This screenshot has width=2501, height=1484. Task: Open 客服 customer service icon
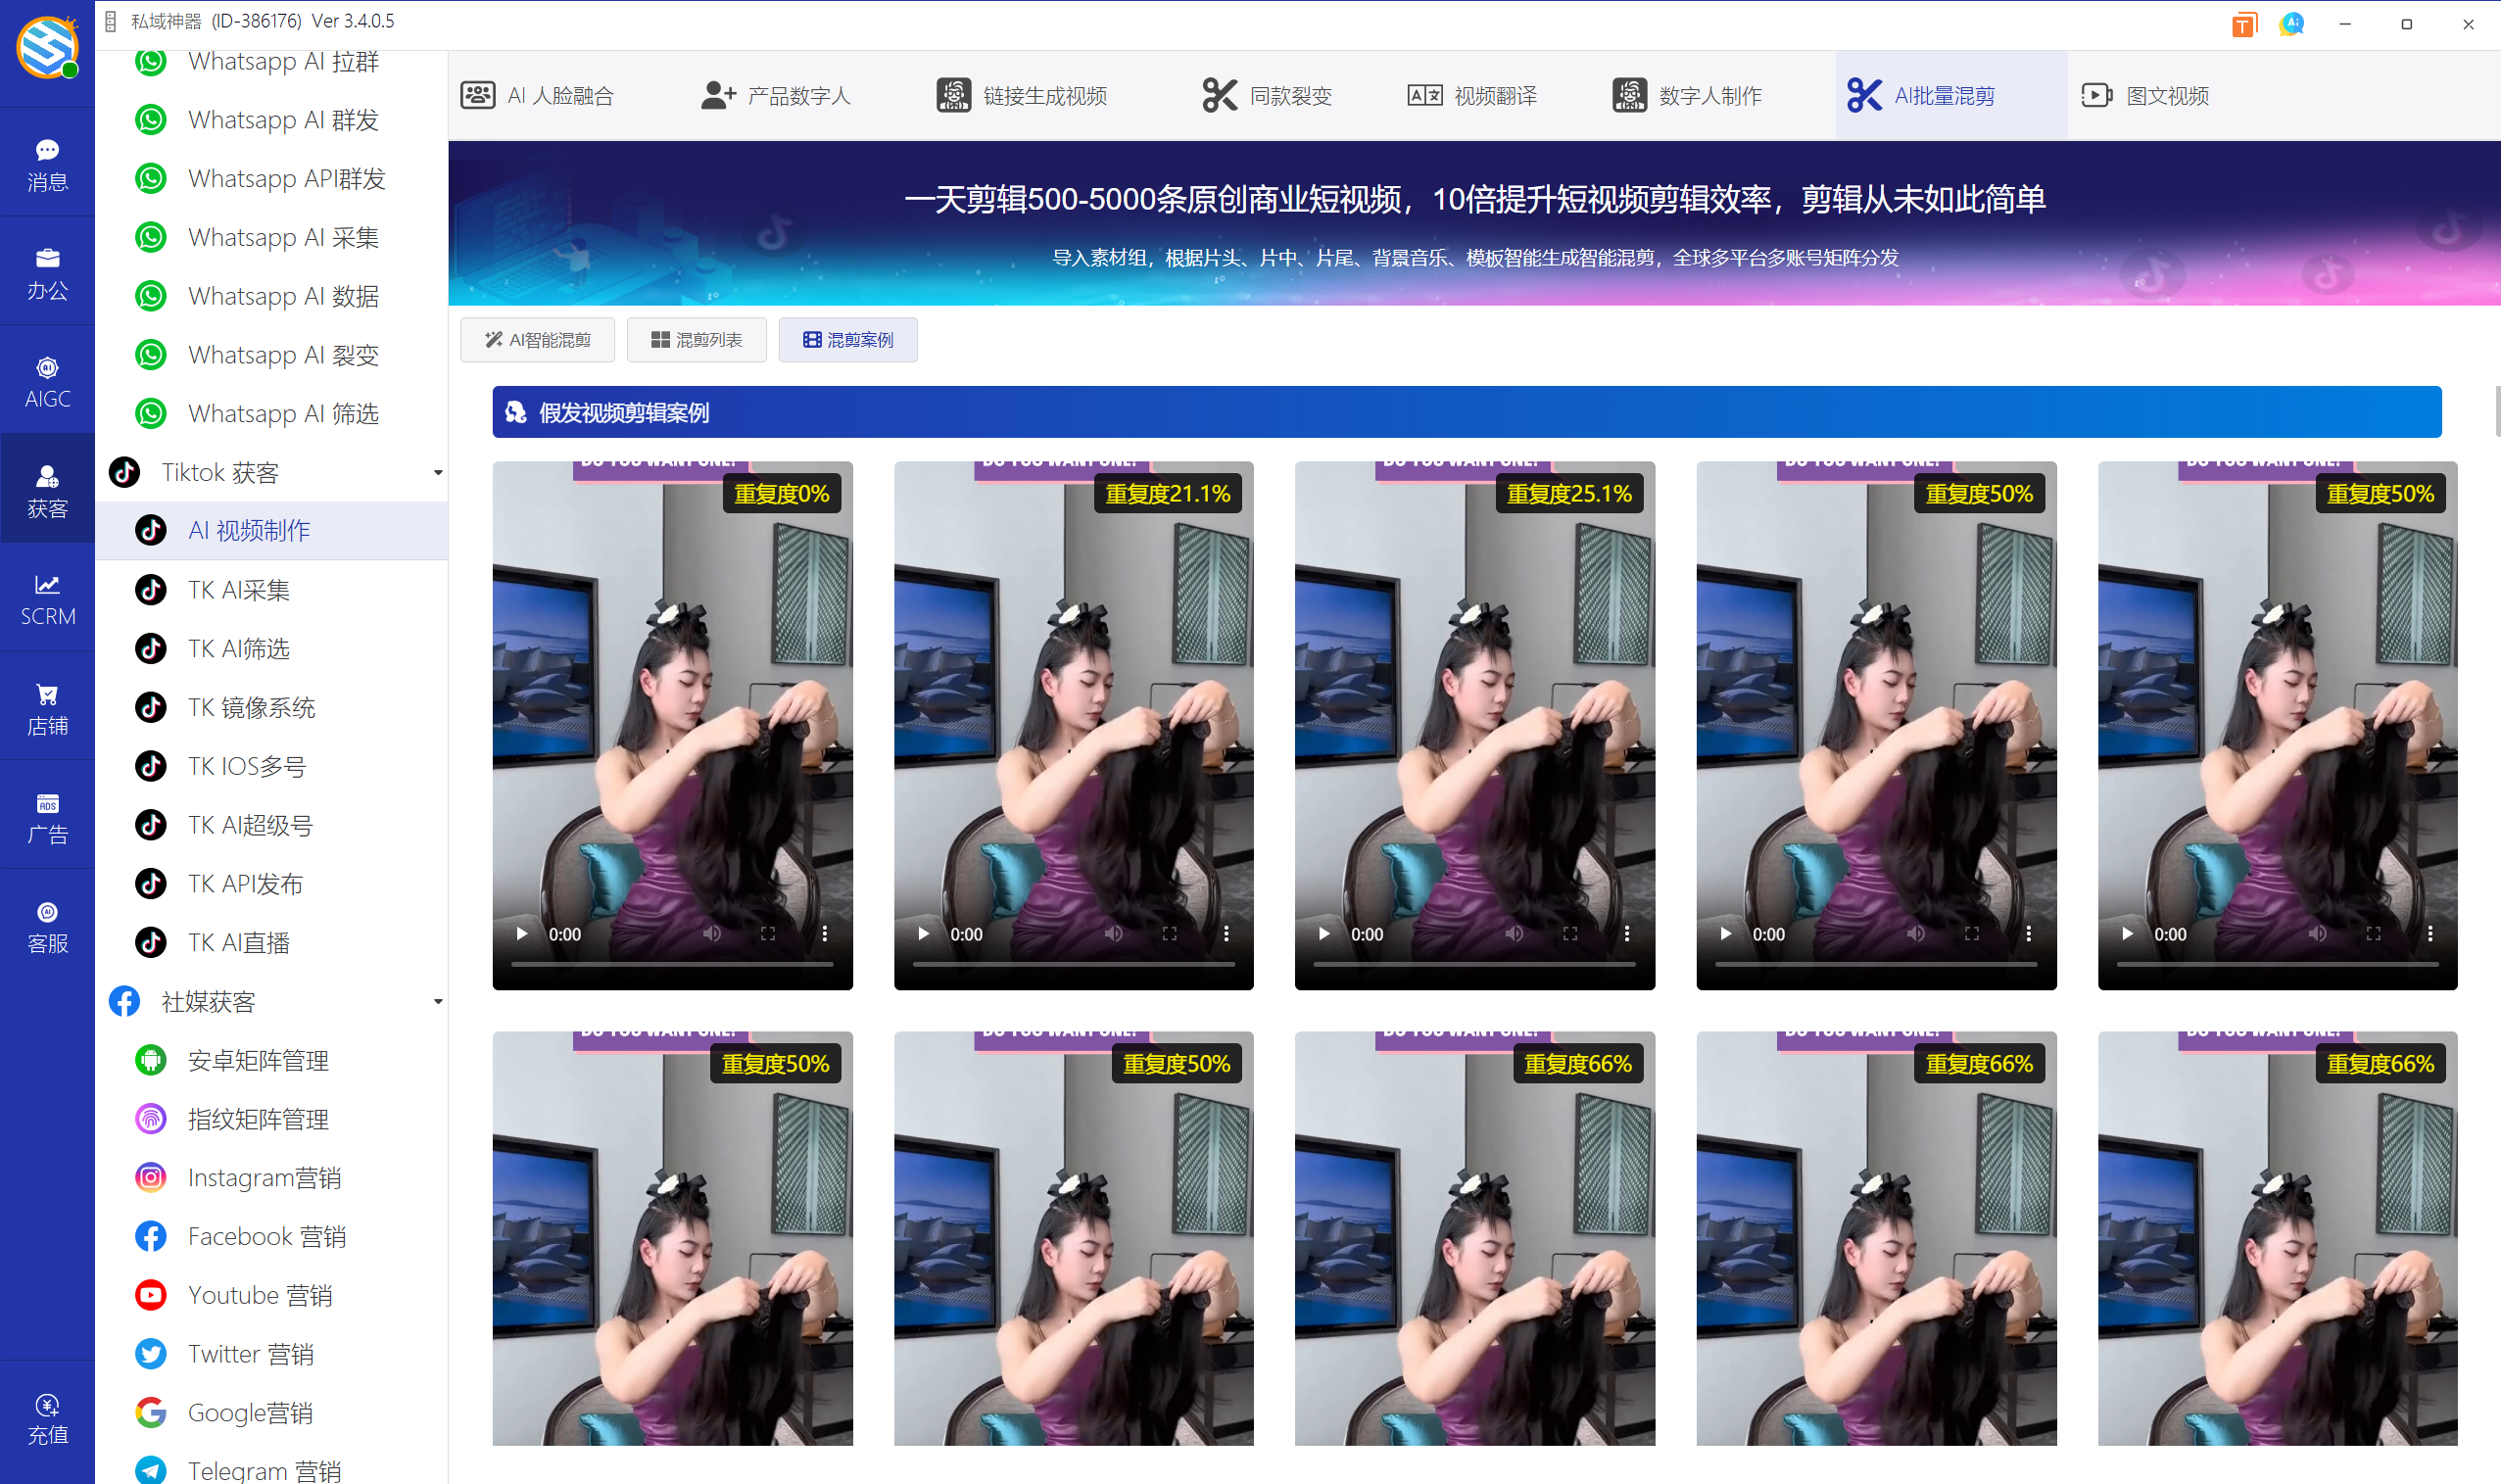coord(47,926)
